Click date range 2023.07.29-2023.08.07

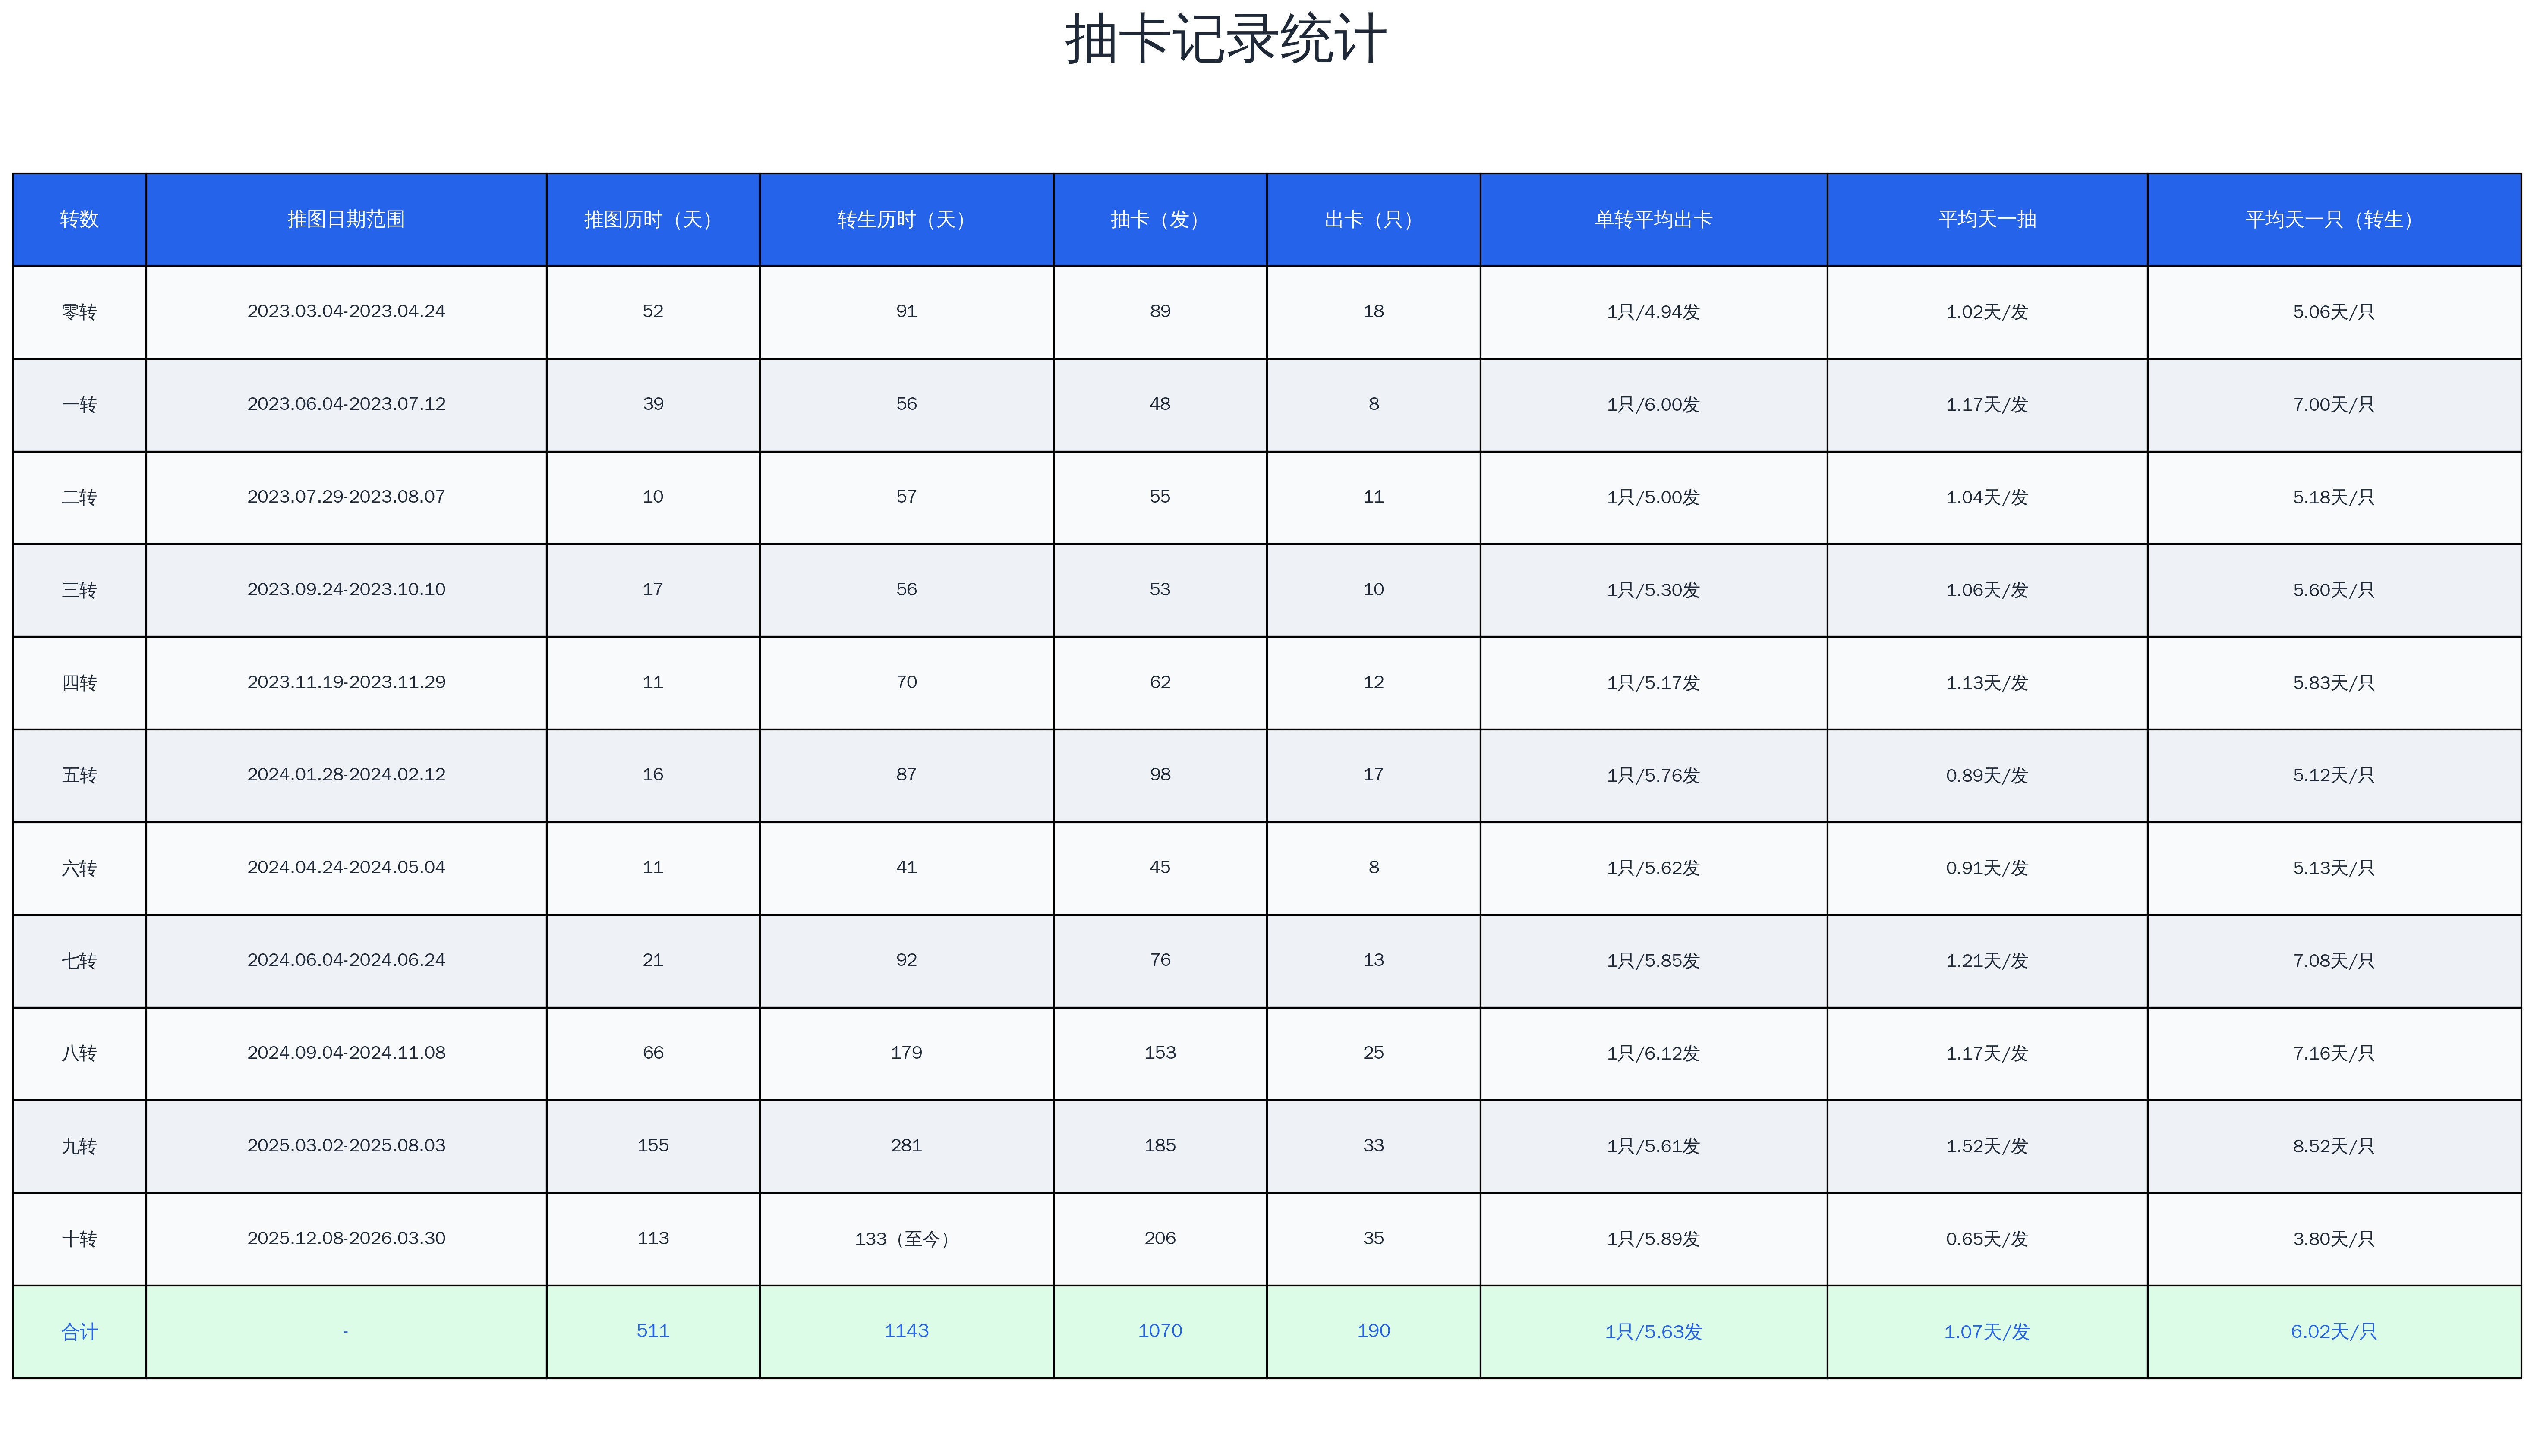(346, 497)
